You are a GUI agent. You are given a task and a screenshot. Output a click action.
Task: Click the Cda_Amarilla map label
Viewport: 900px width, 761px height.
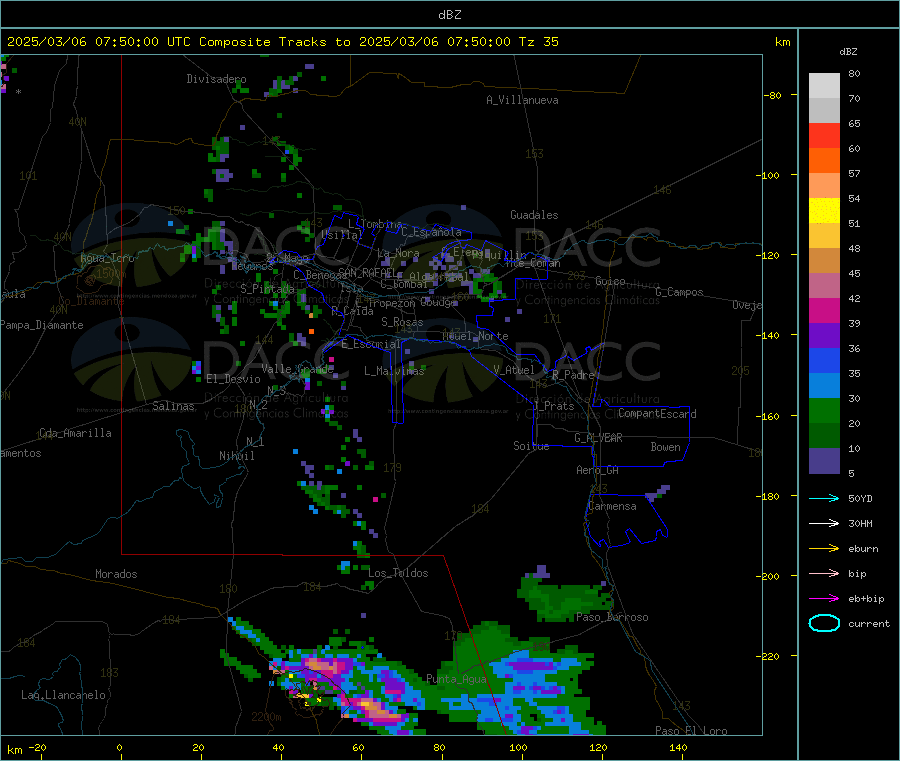point(76,433)
